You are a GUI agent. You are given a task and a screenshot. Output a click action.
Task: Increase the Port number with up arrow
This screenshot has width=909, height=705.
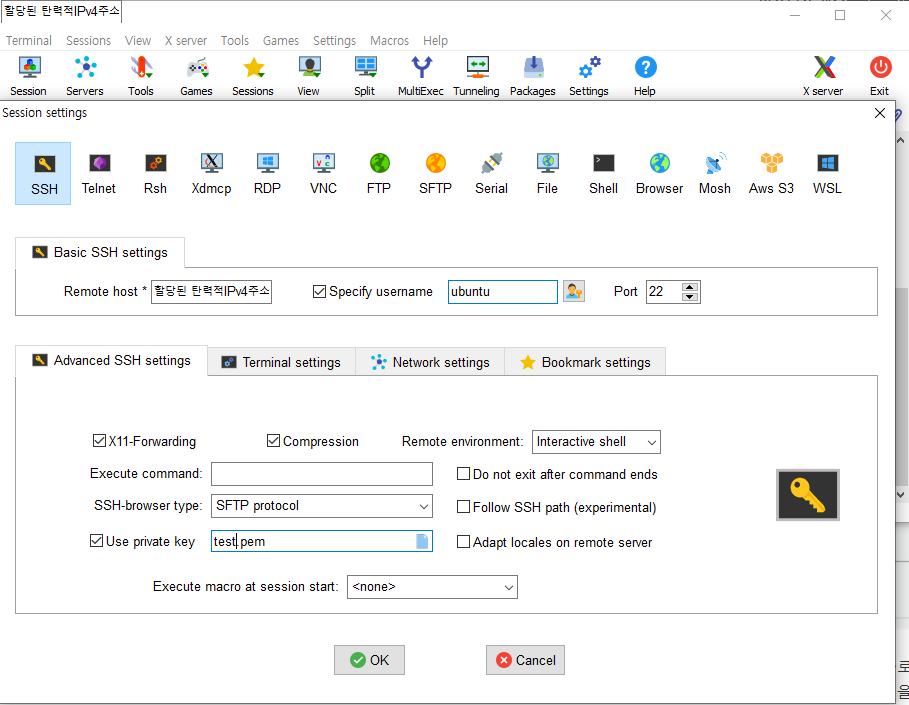click(689, 287)
